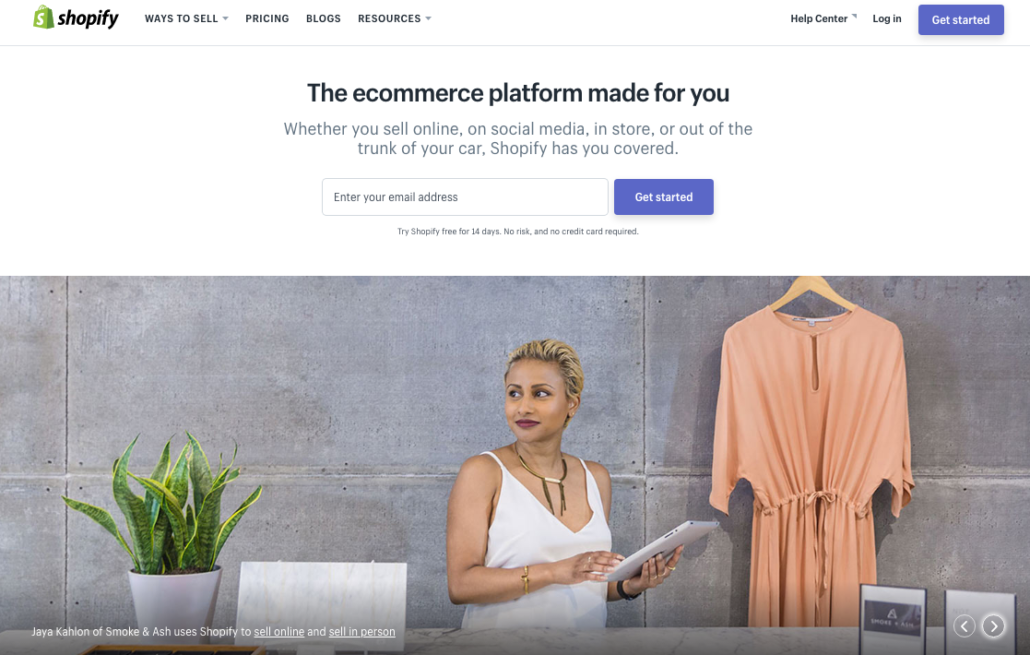The width and height of the screenshot is (1030, 655).
Task: Open the Blogs page
Action: coord(323,18)
